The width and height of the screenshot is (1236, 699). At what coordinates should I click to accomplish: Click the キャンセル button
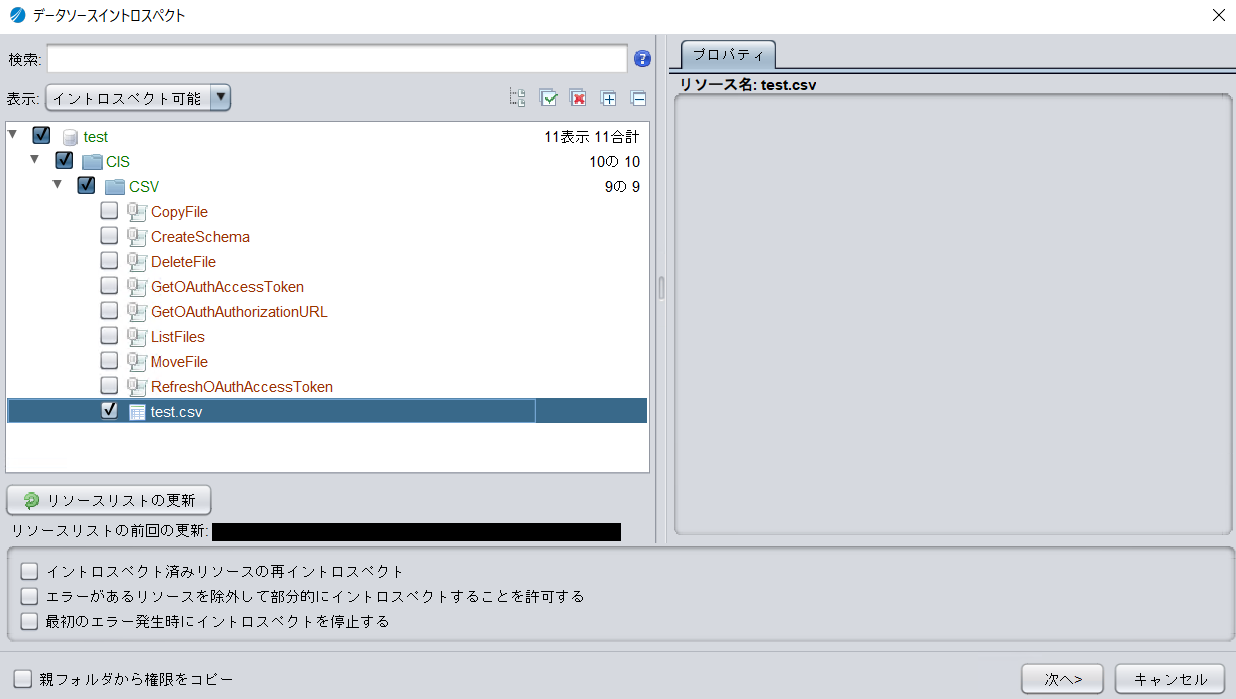(1170, 679)
